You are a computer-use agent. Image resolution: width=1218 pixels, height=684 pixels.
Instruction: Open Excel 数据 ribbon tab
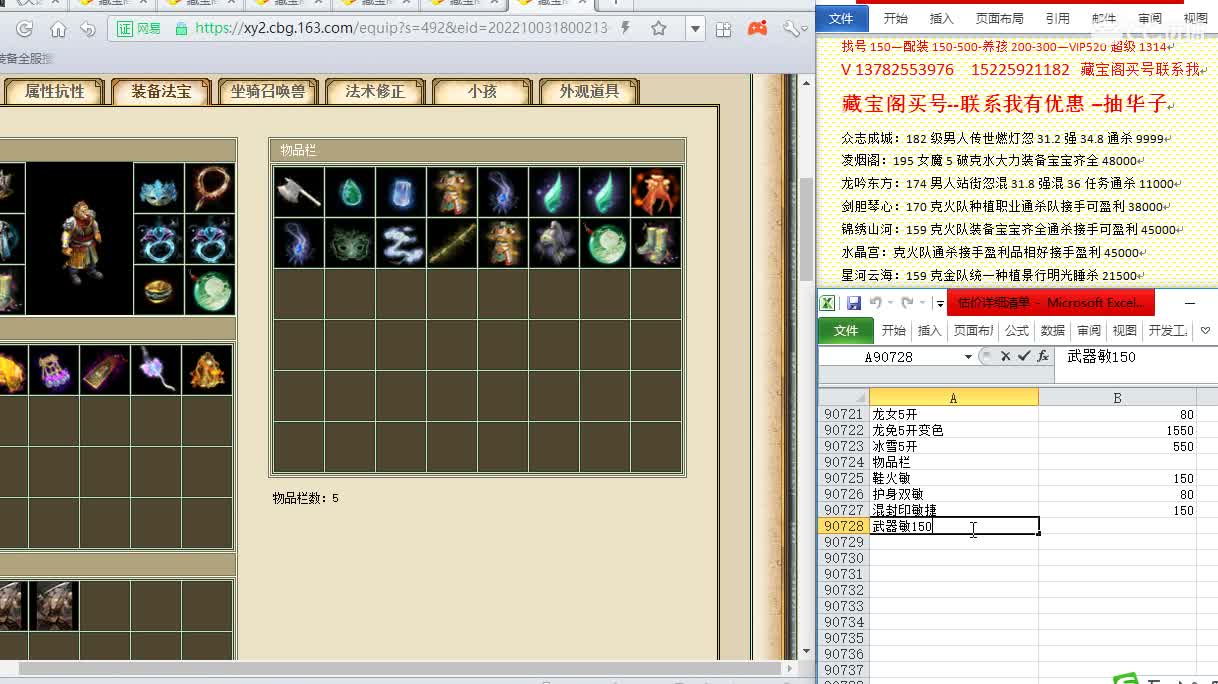click(x=1053, y=331)
